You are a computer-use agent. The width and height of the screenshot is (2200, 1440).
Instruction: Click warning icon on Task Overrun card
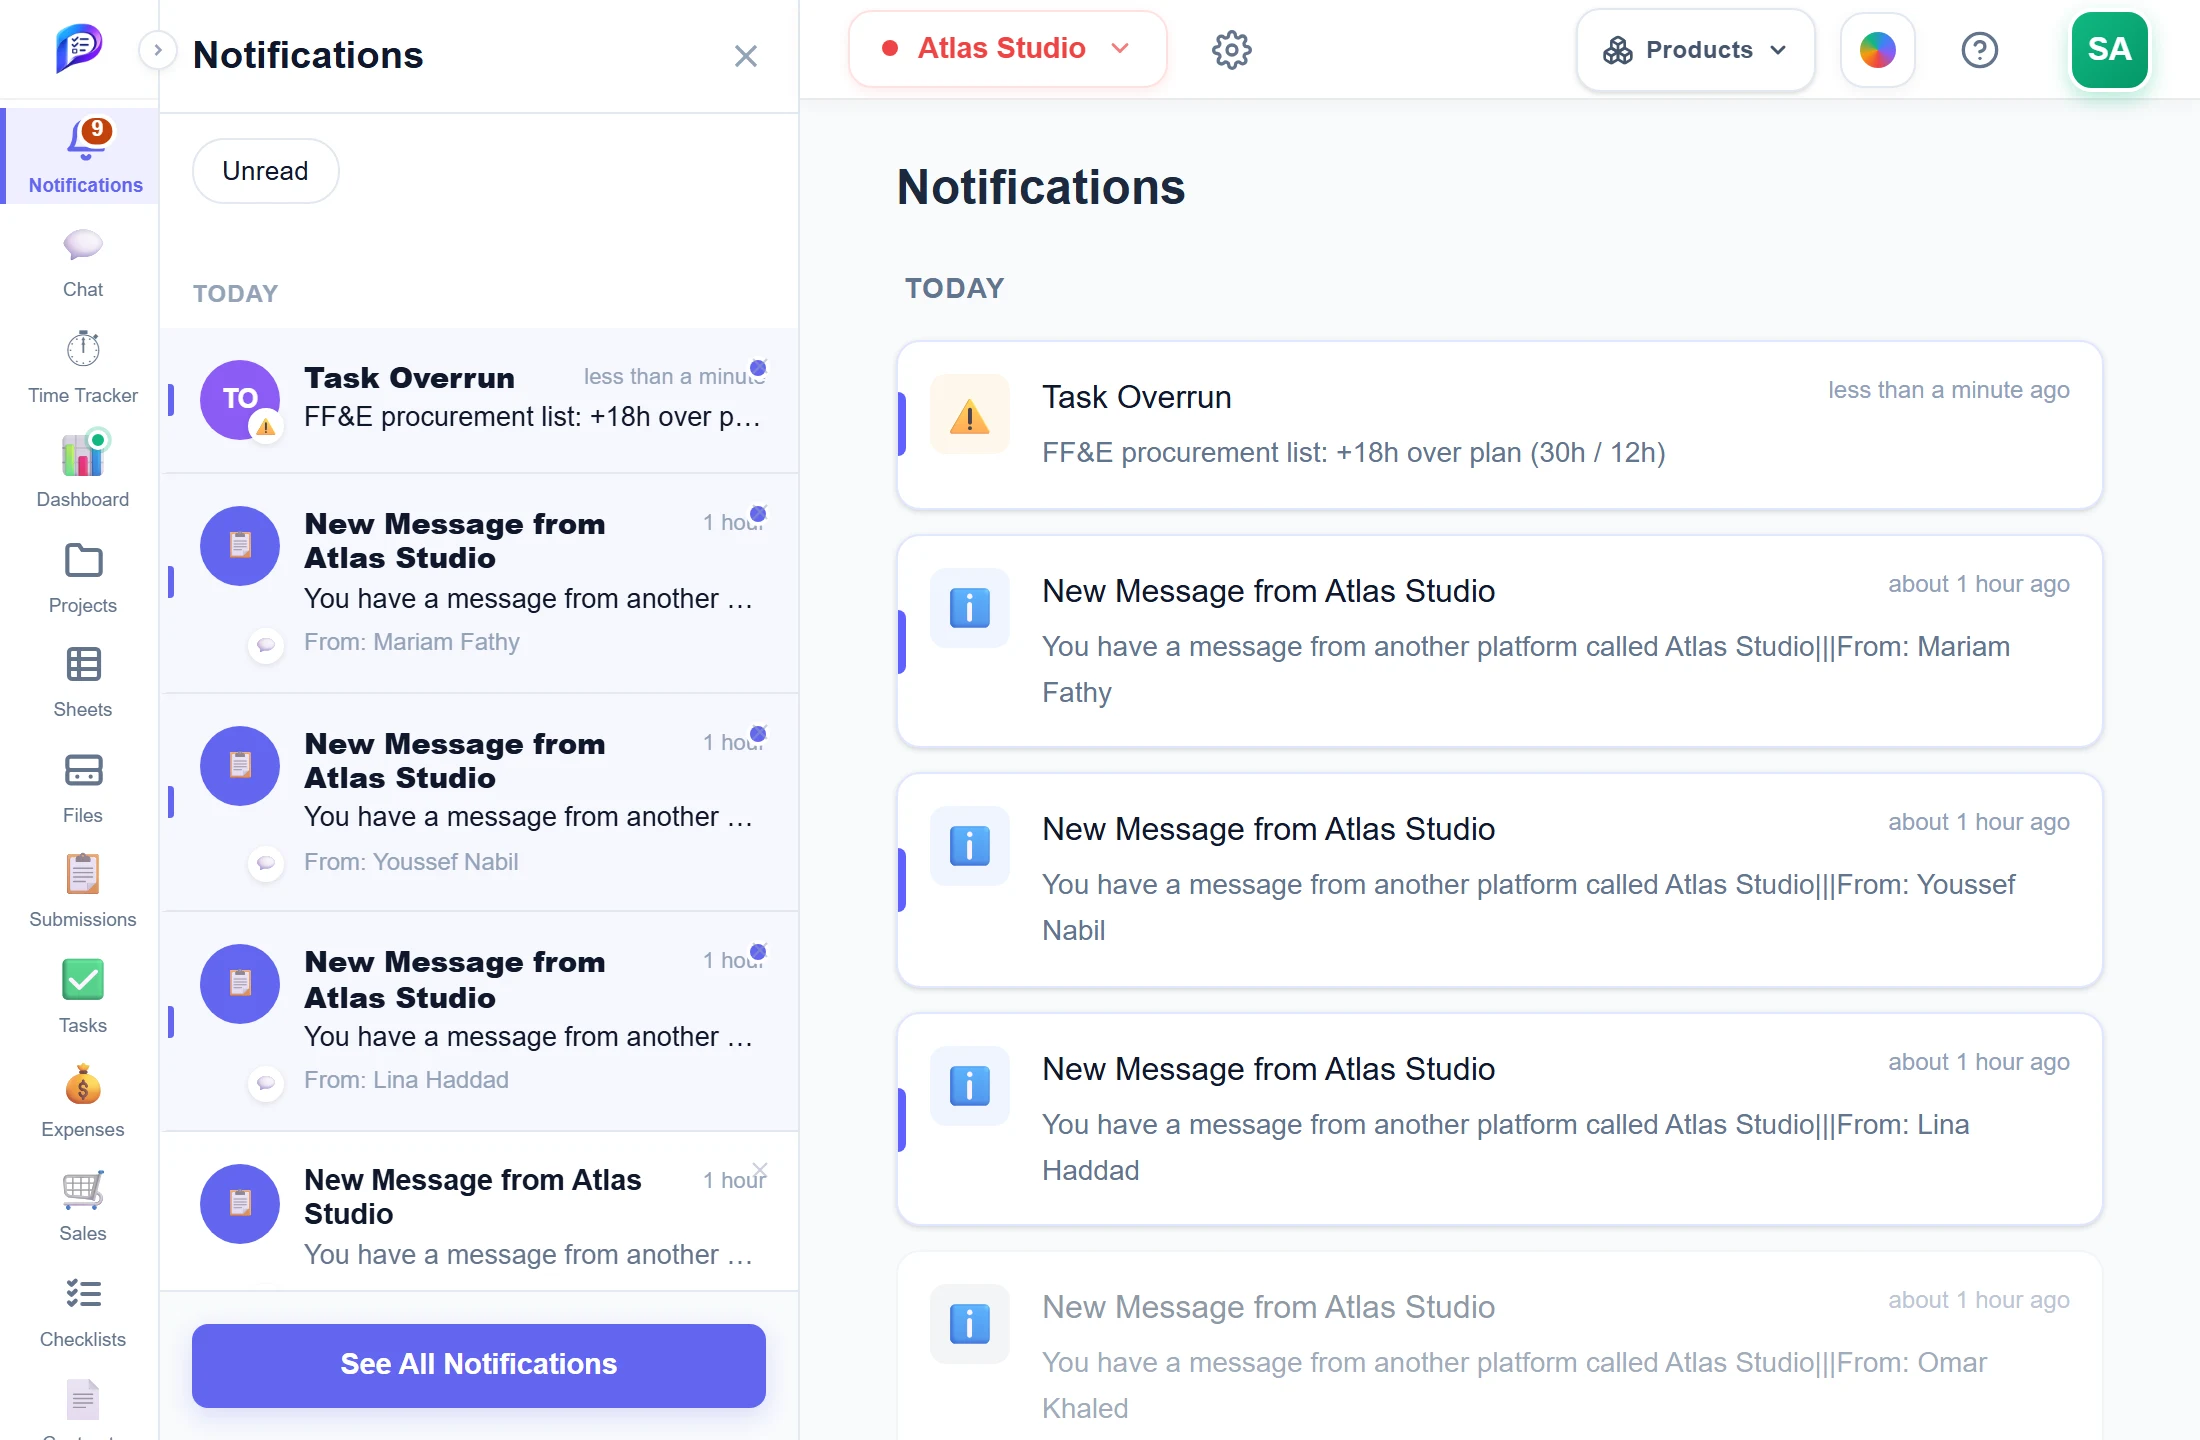pos(970,415)
